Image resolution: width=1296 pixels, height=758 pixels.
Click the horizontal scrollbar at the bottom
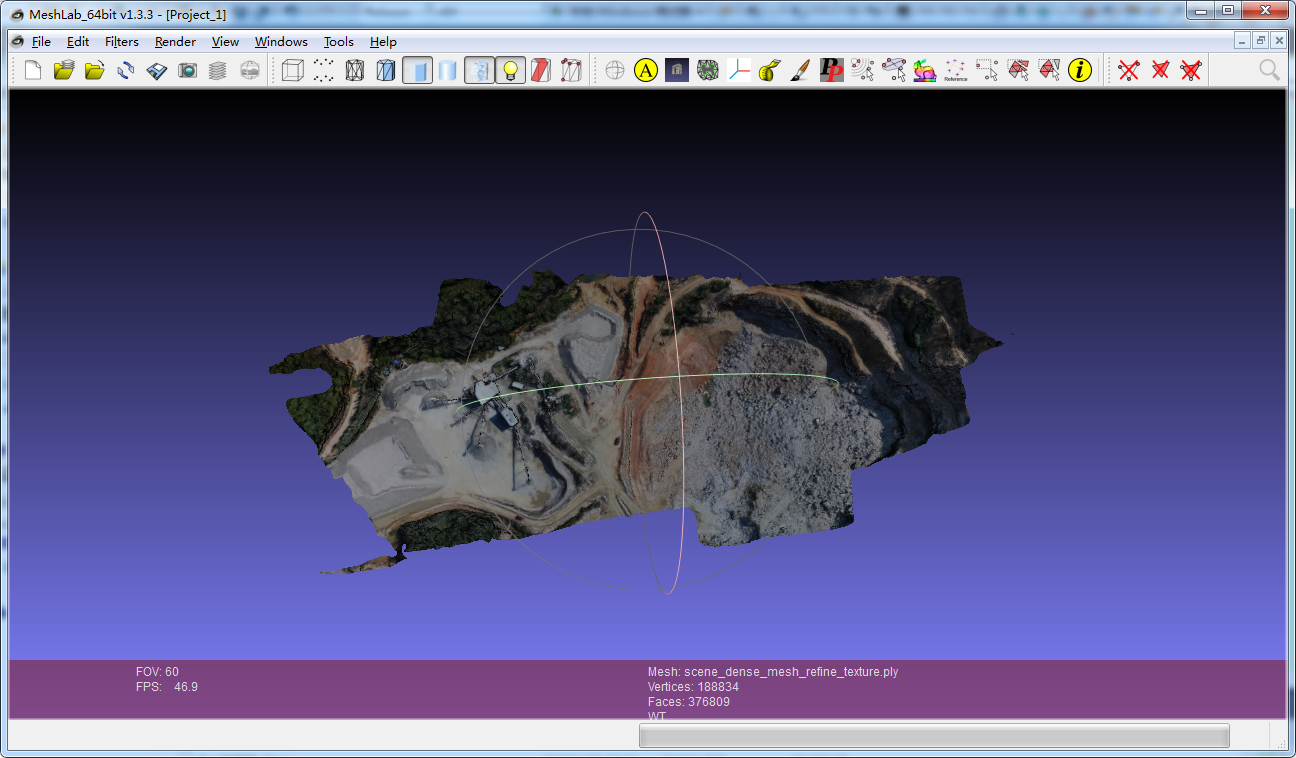coord(935,736)
